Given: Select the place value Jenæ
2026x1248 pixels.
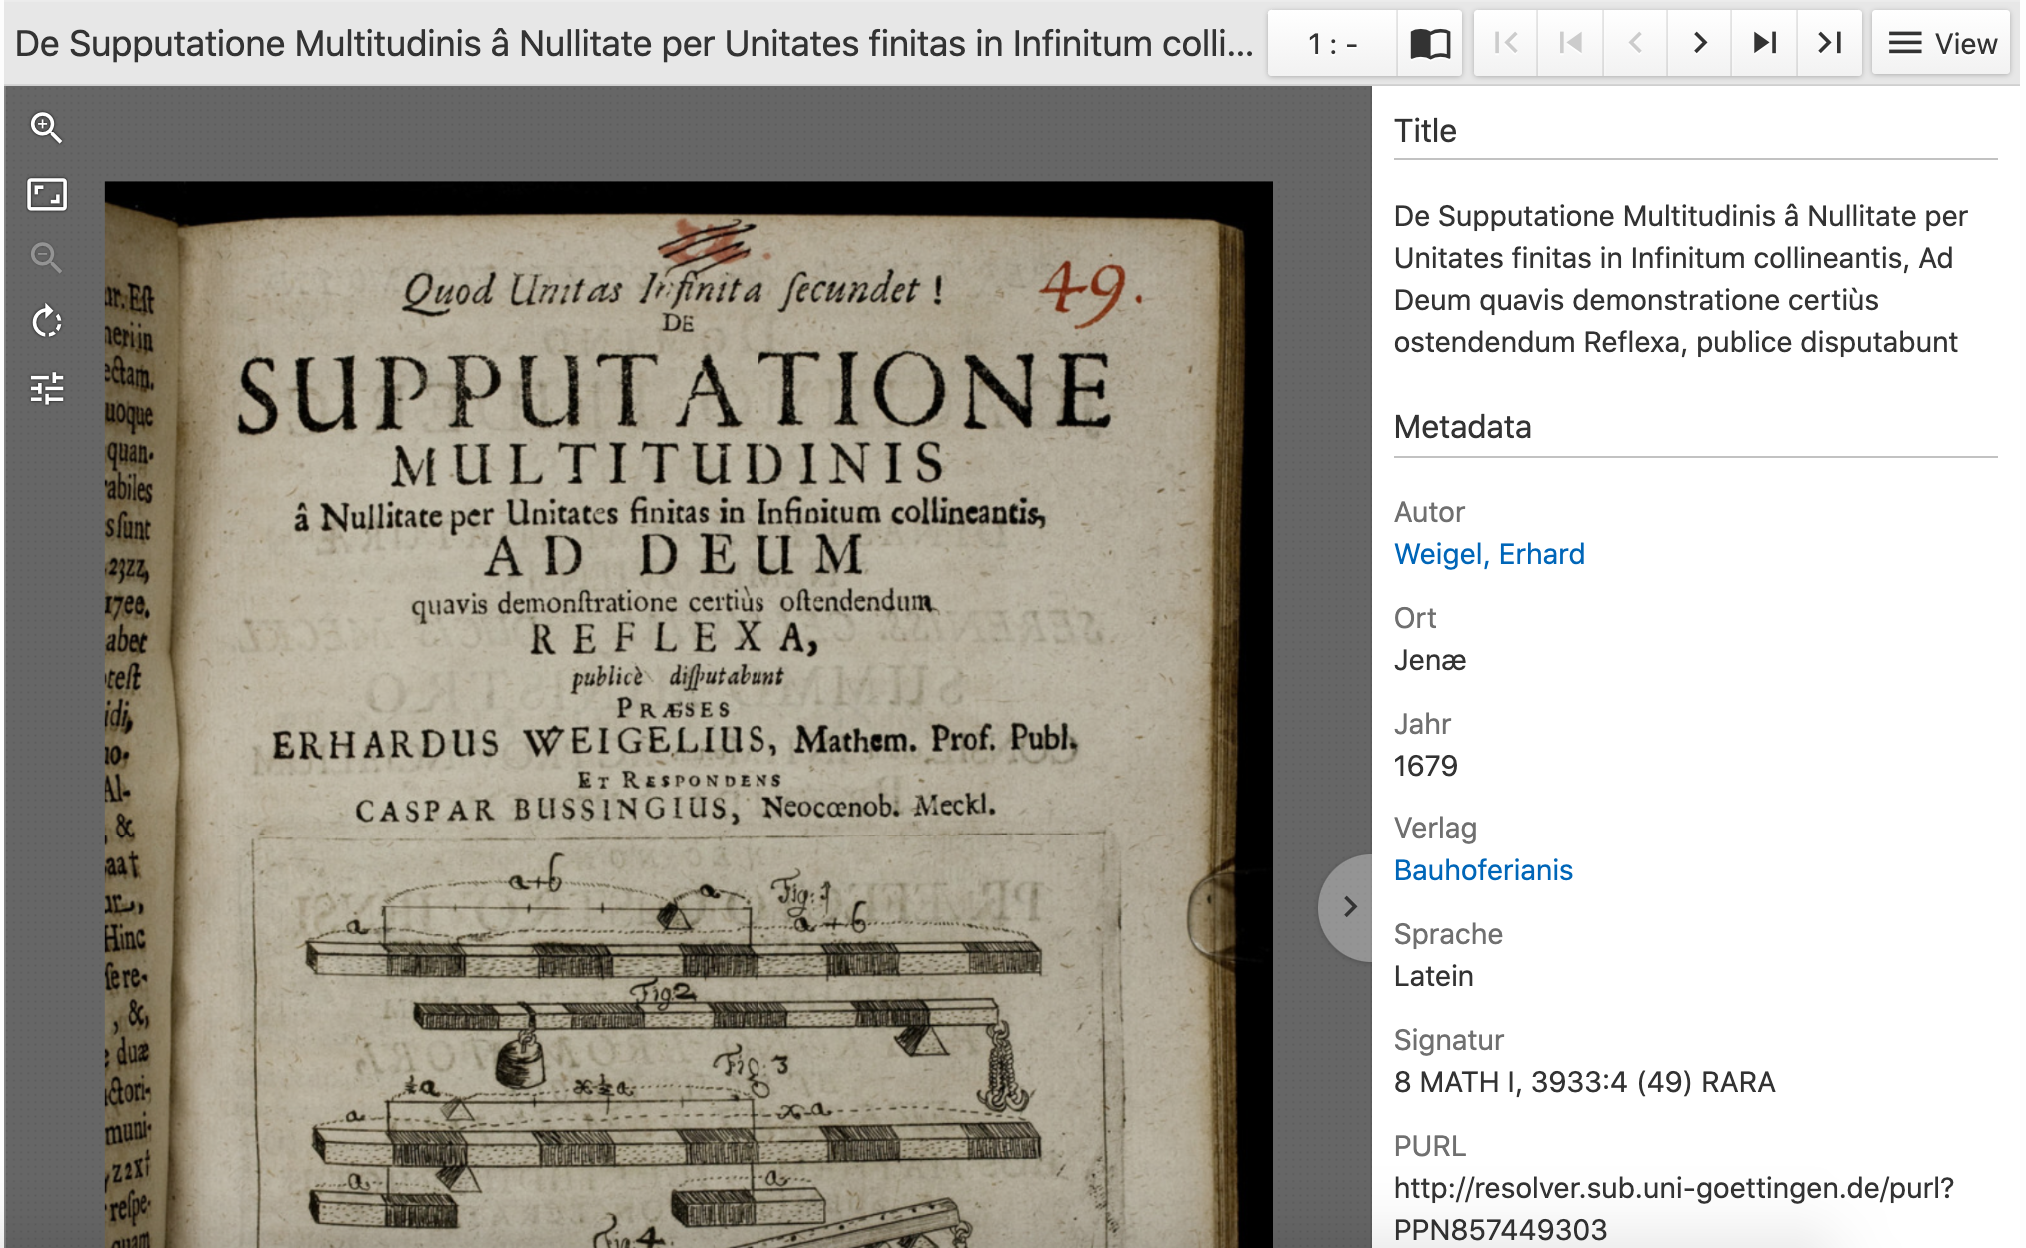Looking at the screenshot, I should [1430, 660].
